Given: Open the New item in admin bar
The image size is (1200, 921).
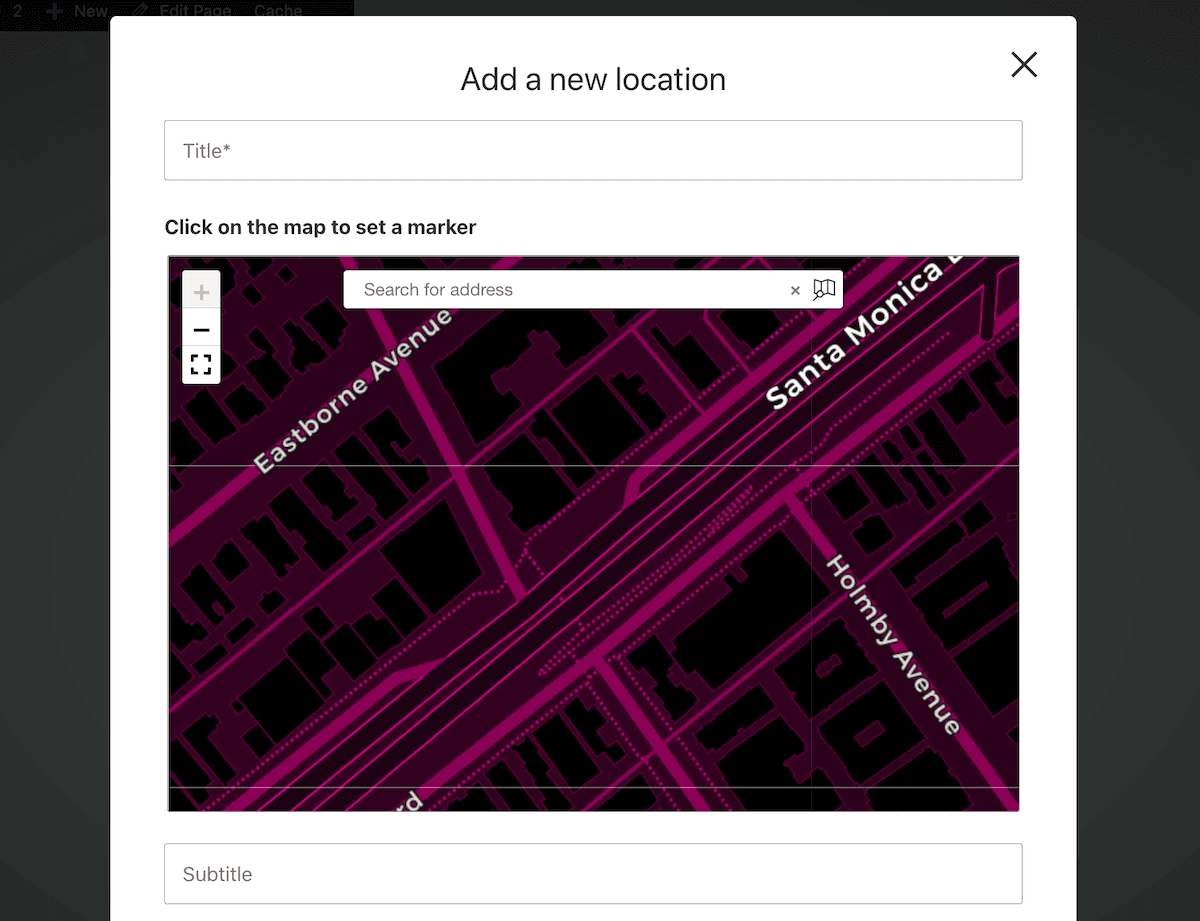Looking at the screenshot, I should click(x=78, y=11).
